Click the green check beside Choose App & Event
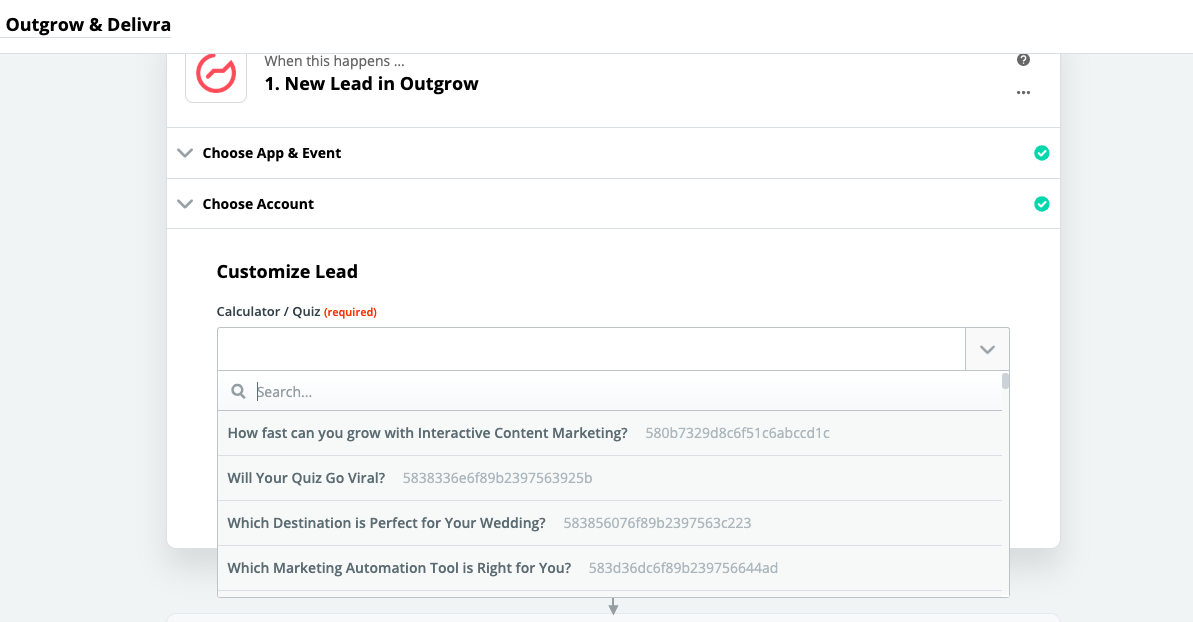Image resolution: width=1193 pixels, height=622 pixels. tap(1042, 153)
